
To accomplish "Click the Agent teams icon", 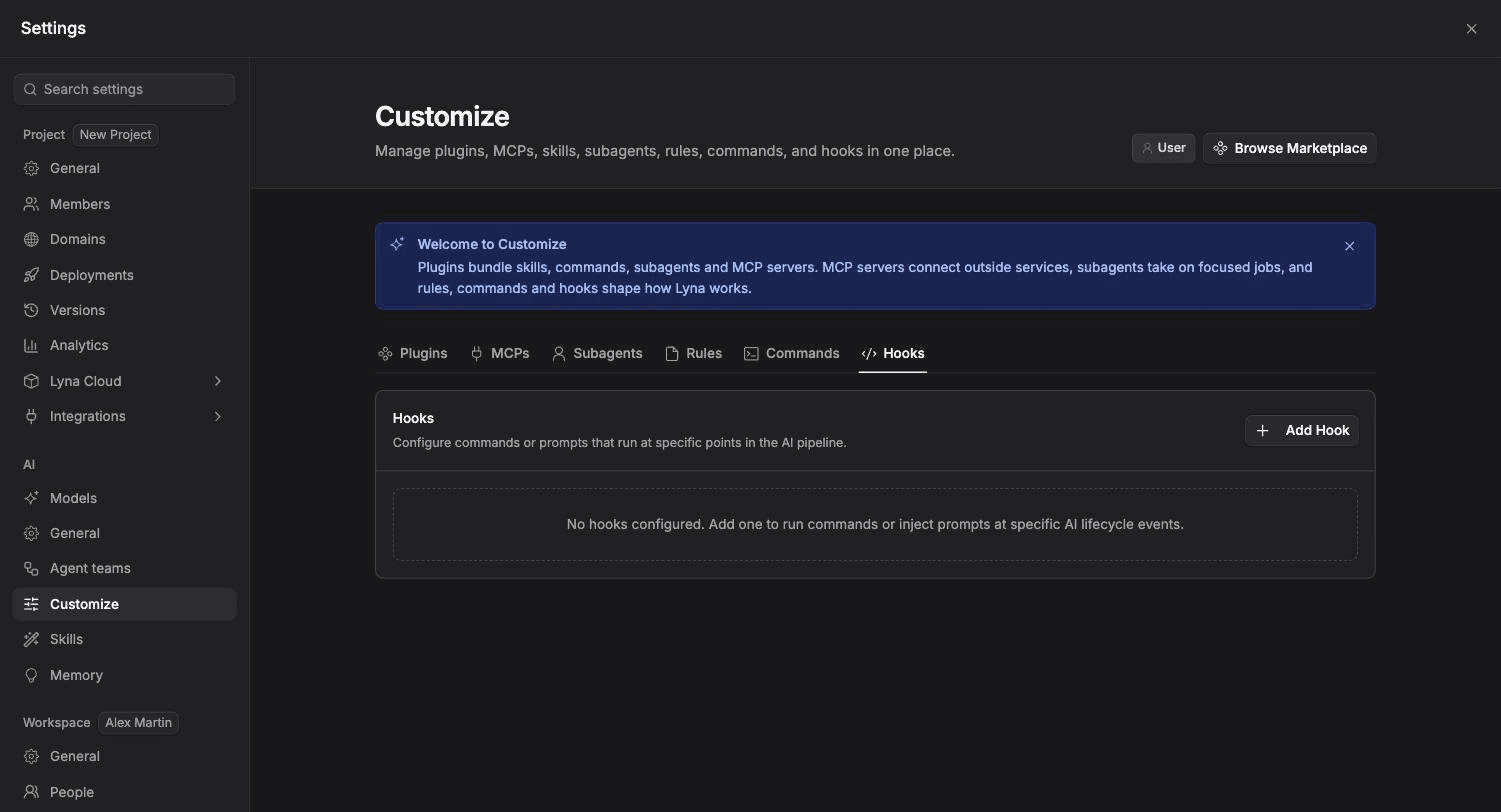I will [x=31, y=569].
